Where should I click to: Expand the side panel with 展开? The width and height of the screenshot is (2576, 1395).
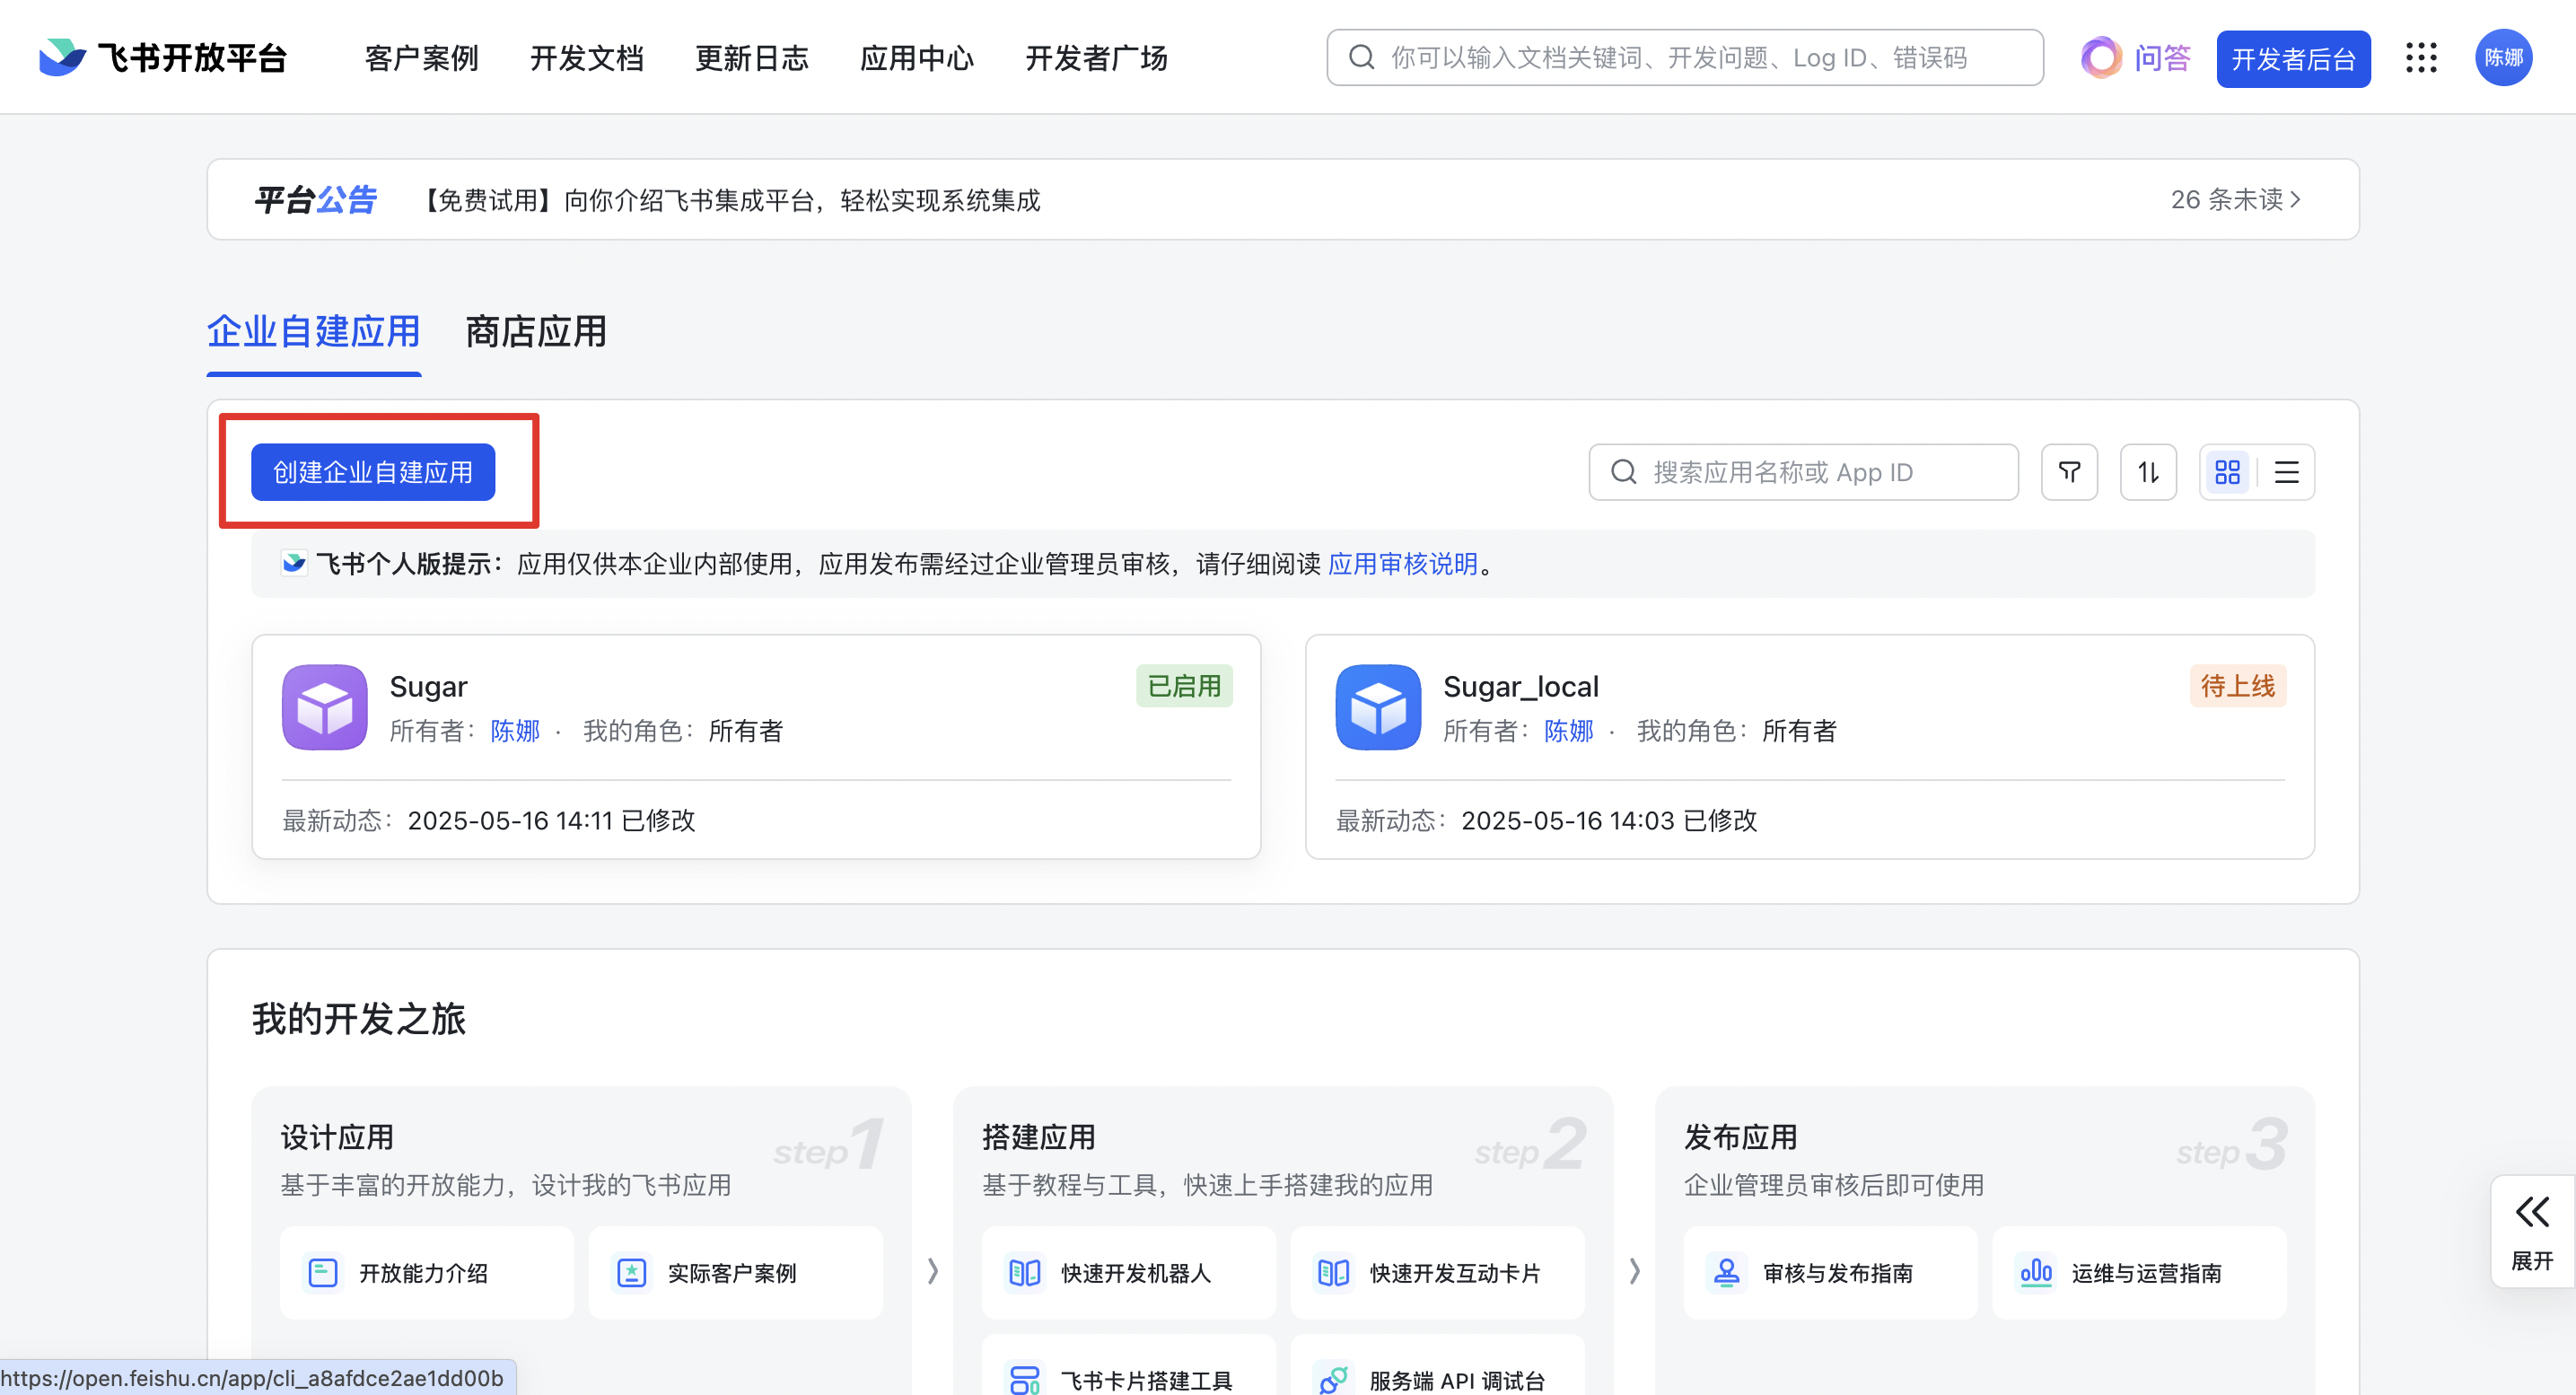[2532, 1232]
